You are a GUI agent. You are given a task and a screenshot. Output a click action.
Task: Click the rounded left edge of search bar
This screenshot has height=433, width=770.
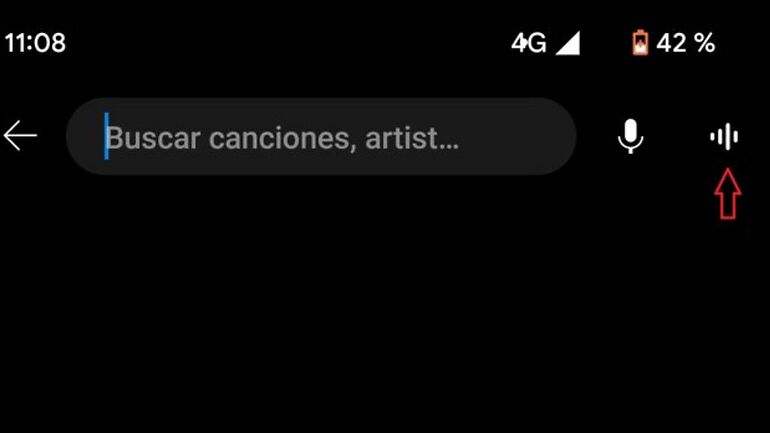pyautogui.click(x=81, y=136)
